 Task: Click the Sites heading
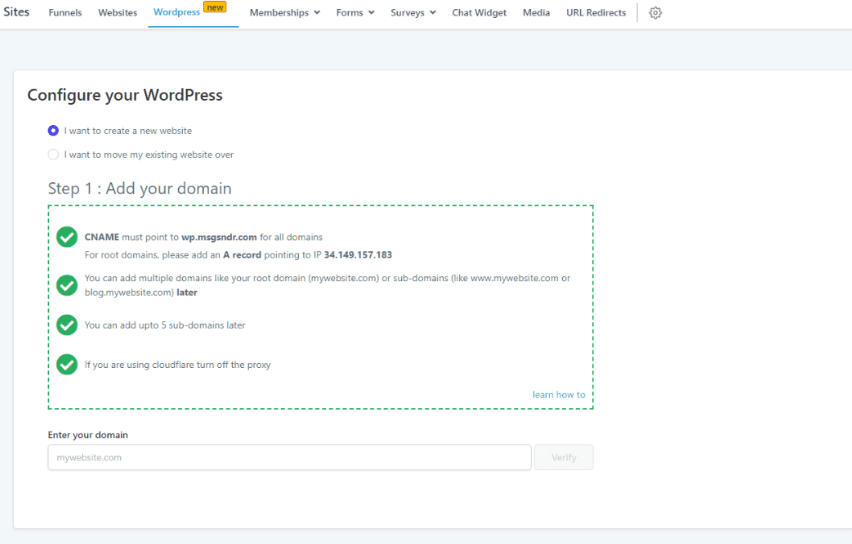(x=16, y=12)
